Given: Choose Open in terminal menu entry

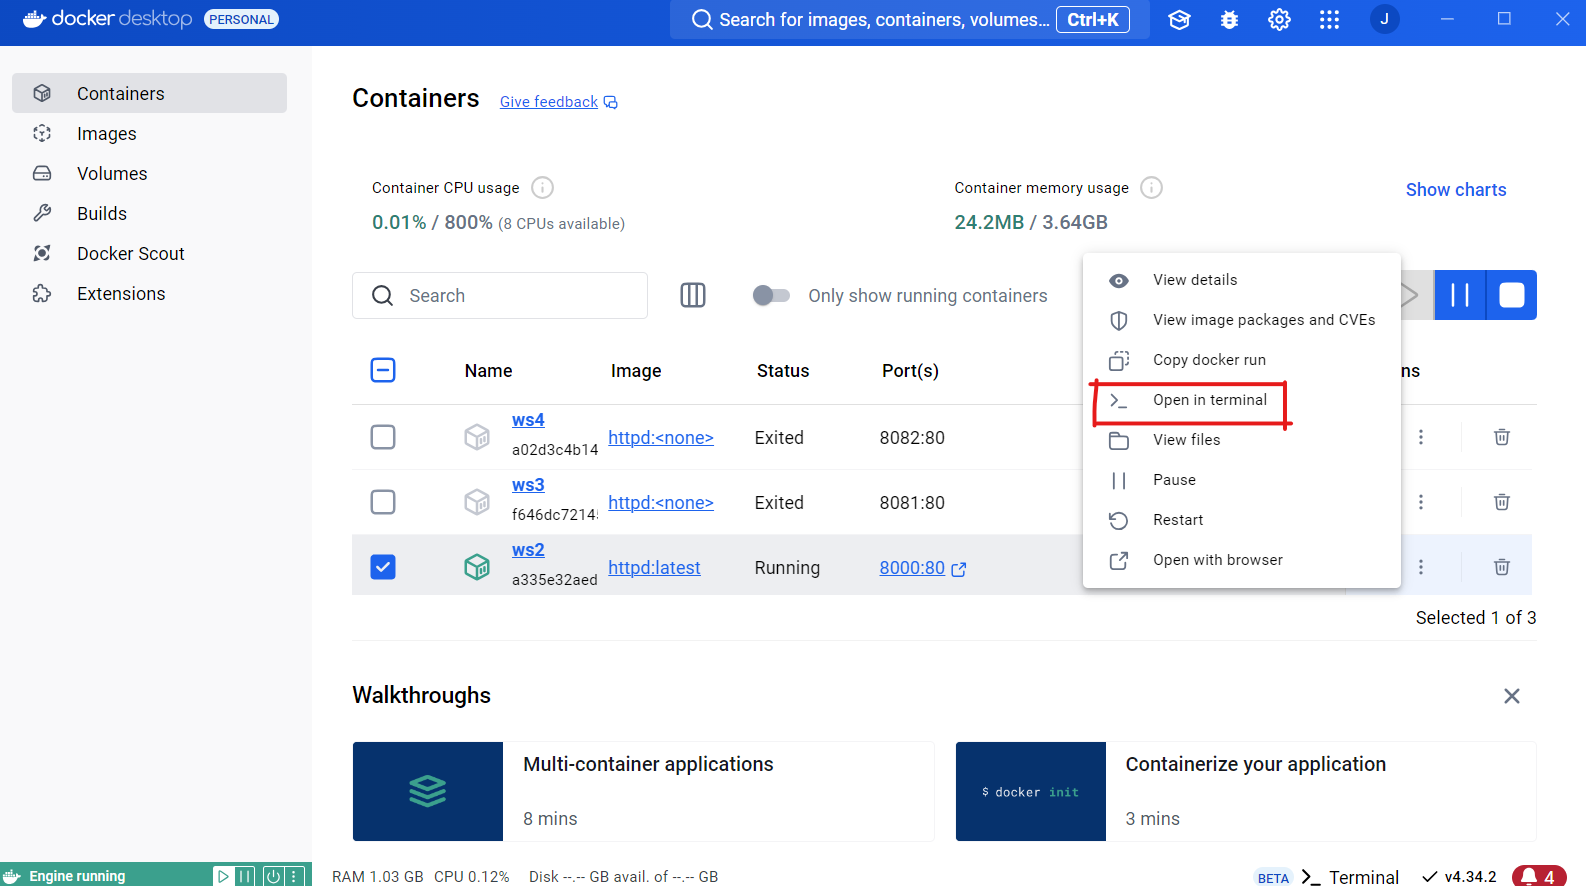Looking at the screenshot, I should 1241,400.
